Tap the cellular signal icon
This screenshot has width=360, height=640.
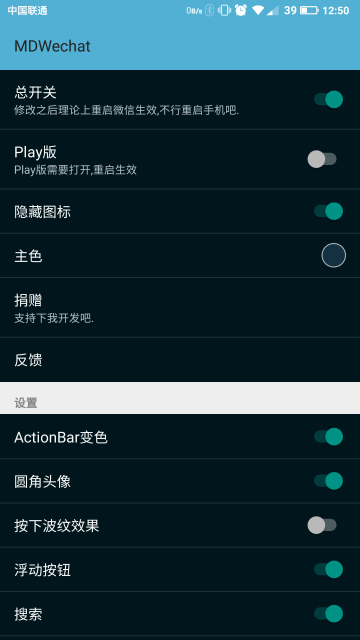[x=273, y=10]
